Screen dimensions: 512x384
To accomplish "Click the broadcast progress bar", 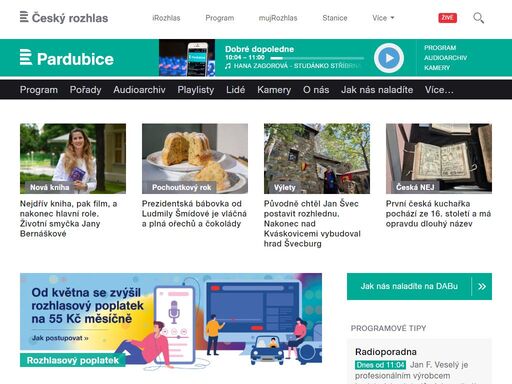I will point(317,58).
